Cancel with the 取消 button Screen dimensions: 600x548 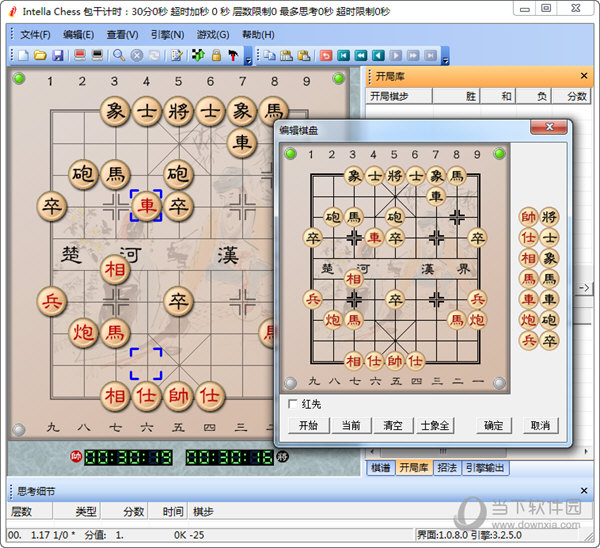[x=540, y=426]
